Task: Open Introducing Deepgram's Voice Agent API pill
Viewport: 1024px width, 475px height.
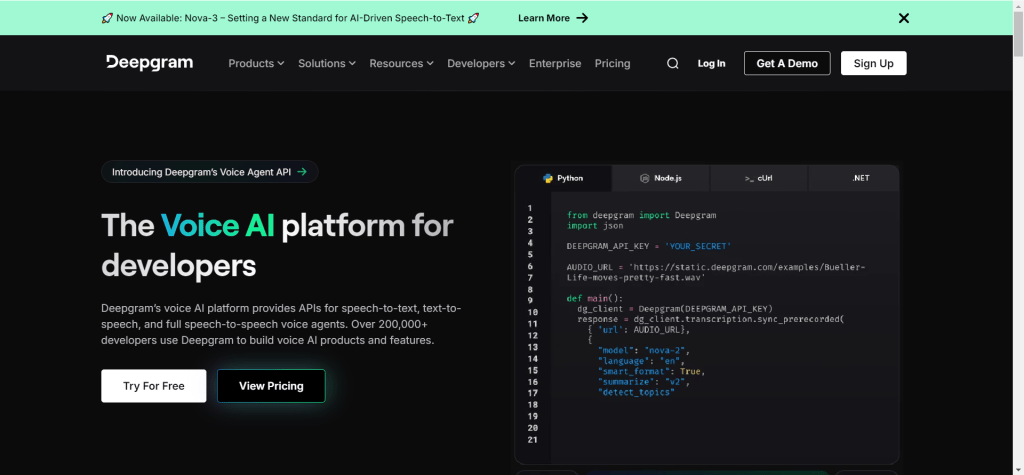Action: click(x=210, y=172)
